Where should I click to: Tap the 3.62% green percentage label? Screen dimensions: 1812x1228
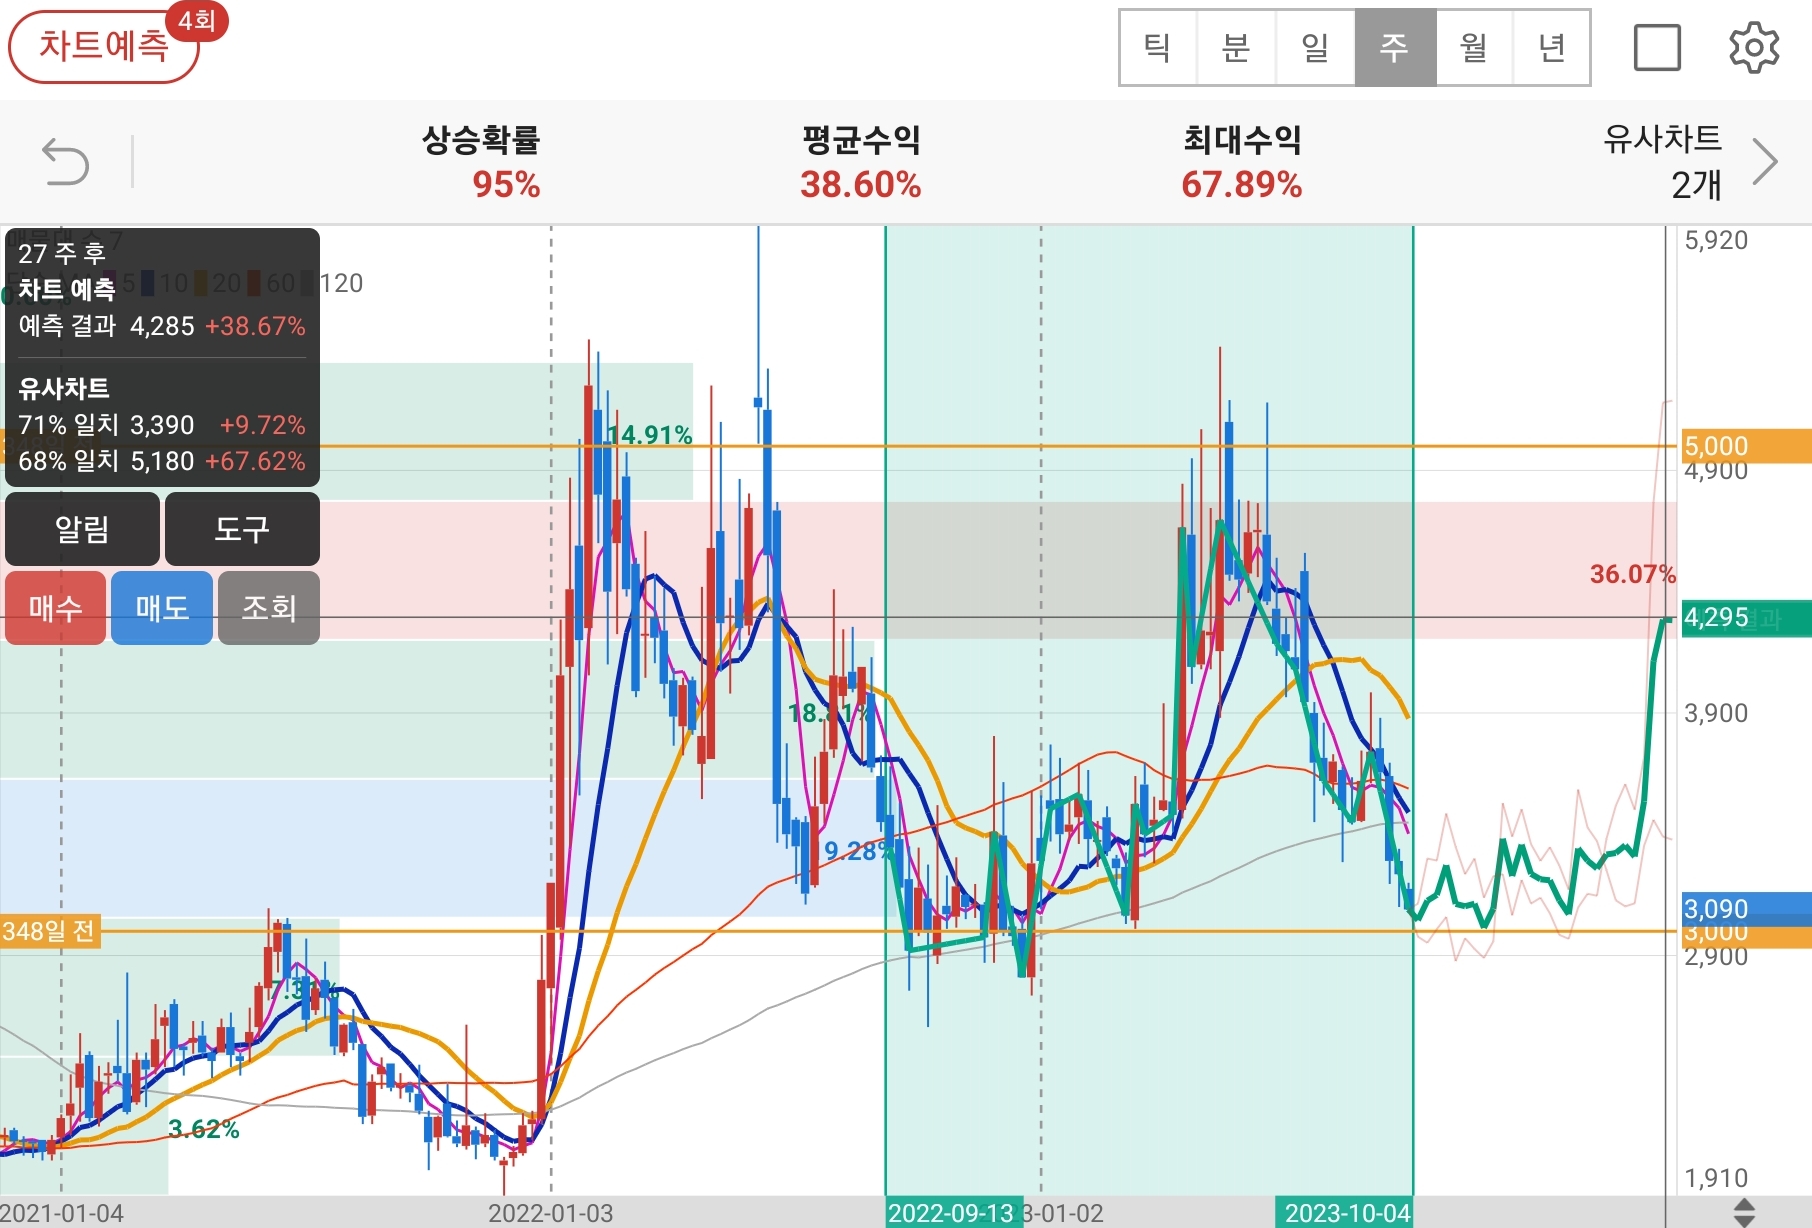click(204, 1129)
